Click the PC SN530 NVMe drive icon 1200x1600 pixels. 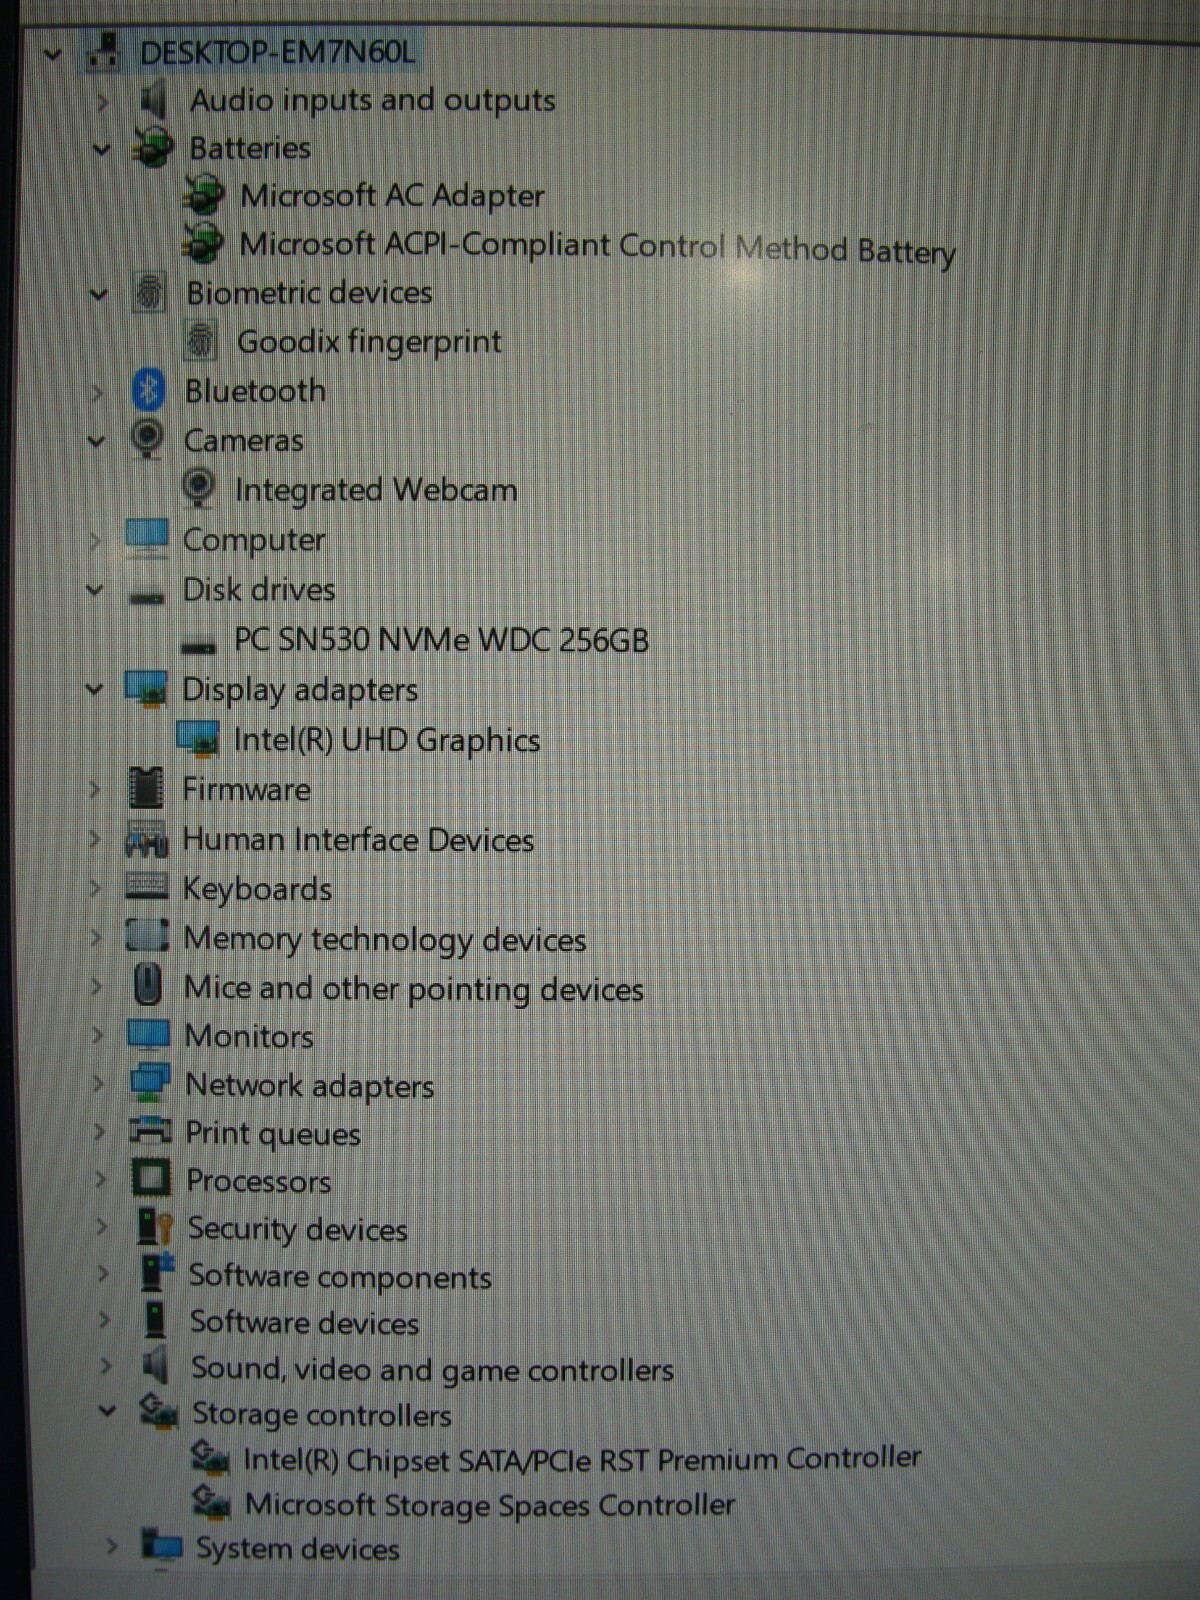click(198, 647)
